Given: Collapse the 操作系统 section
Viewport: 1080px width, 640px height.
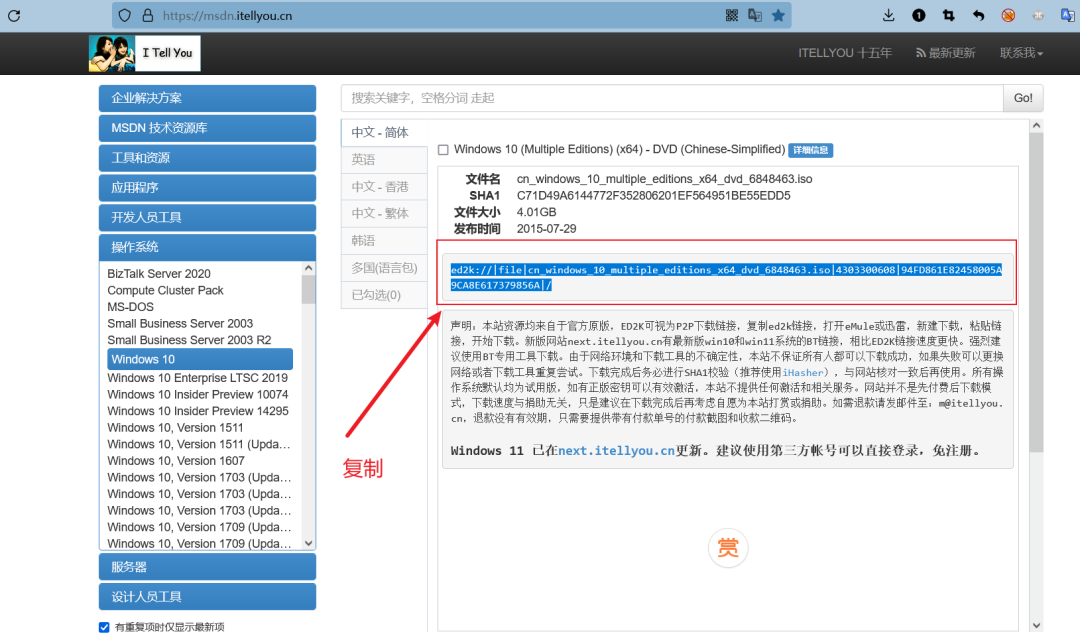Looking at the screenshot, I should coord(207,247).
